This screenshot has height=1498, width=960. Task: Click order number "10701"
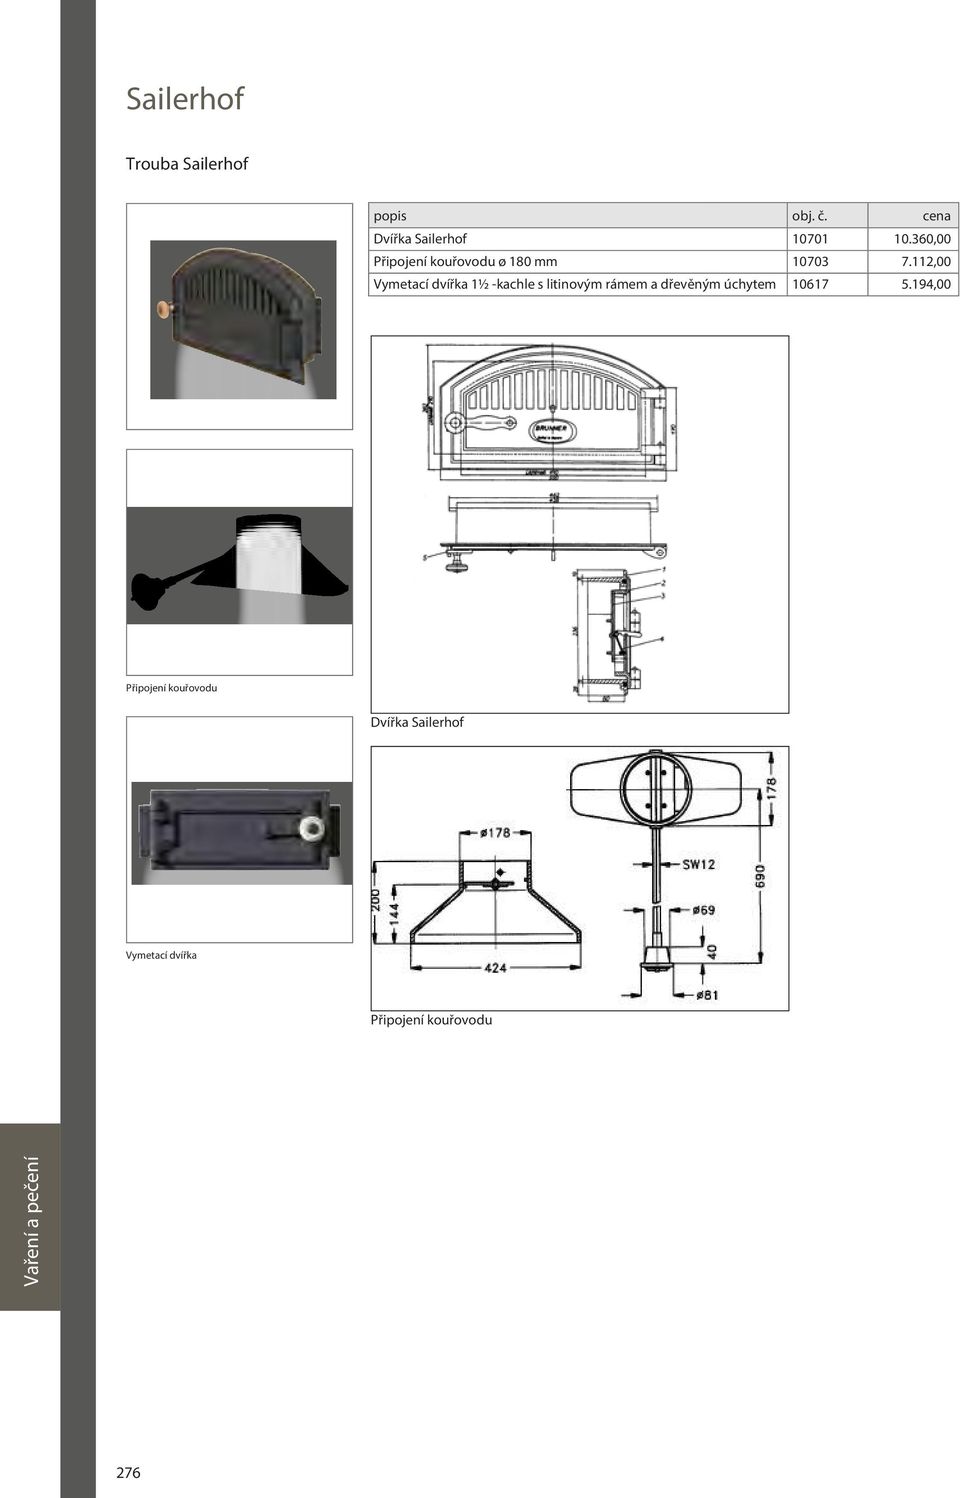pyautogui.click(x=810, y=239)
